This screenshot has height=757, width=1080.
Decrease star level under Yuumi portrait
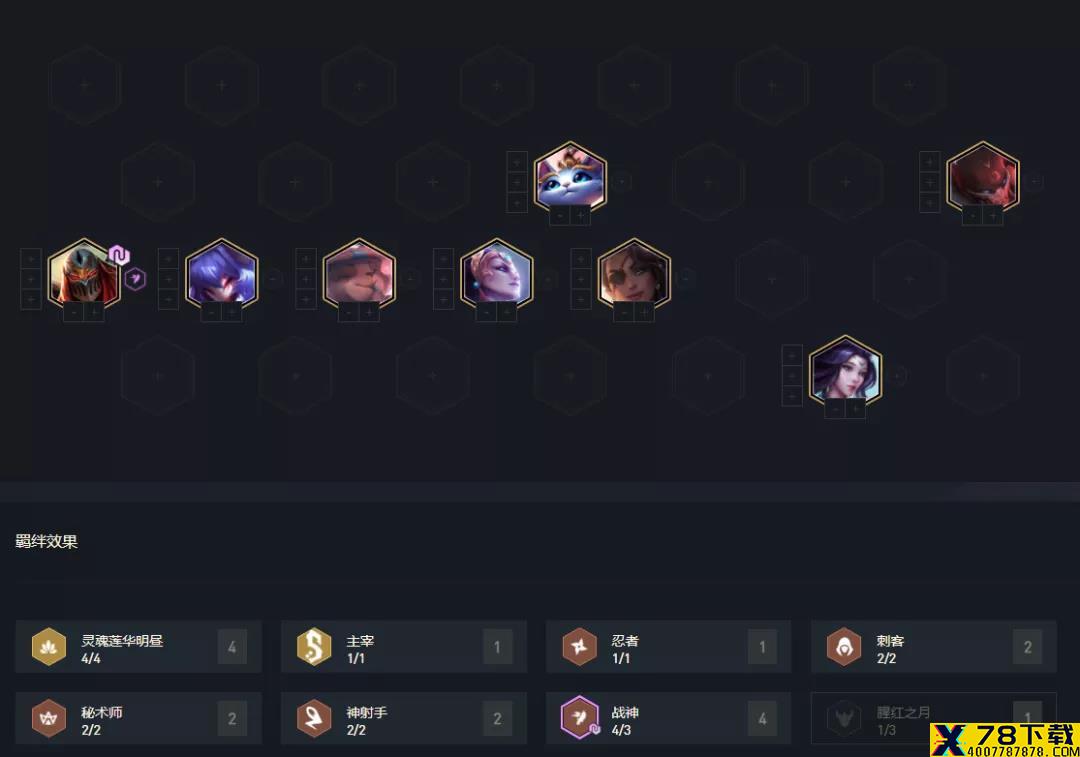pyautogui.click(x=560, y=216)
